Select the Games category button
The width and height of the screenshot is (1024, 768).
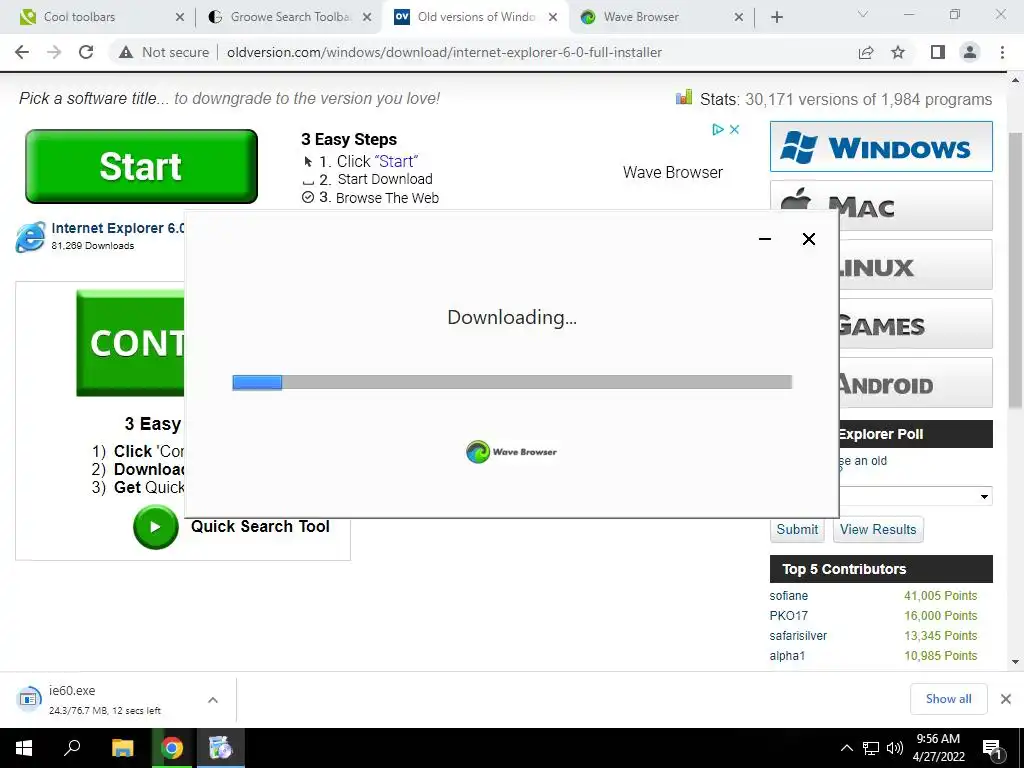916,323
